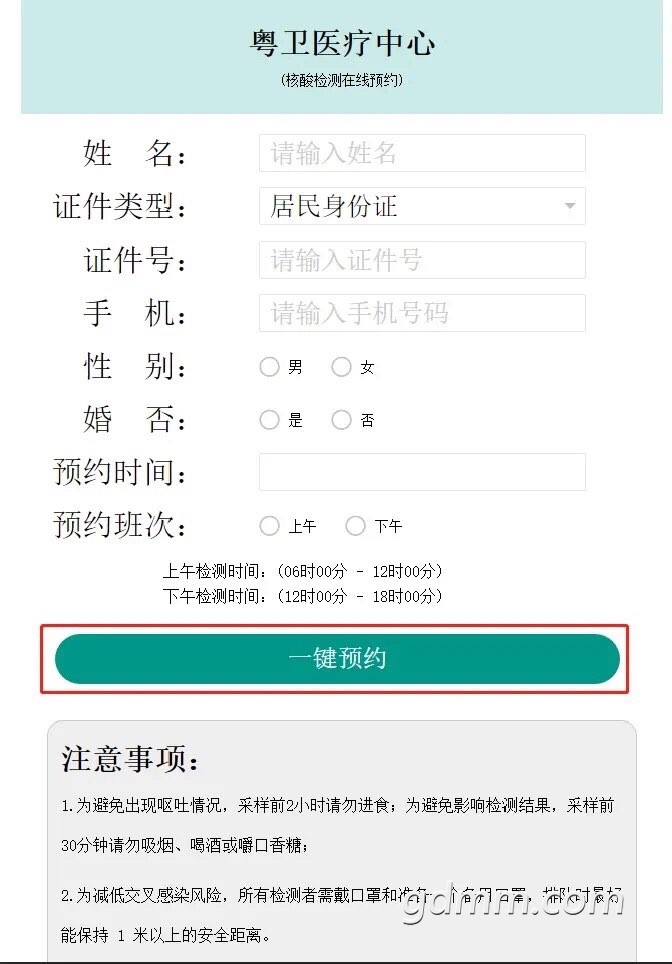The height and width of the screenshot is (964, 672).
Task: Click the 粤卫医疗中心 header title
Action: coord(342,43)
